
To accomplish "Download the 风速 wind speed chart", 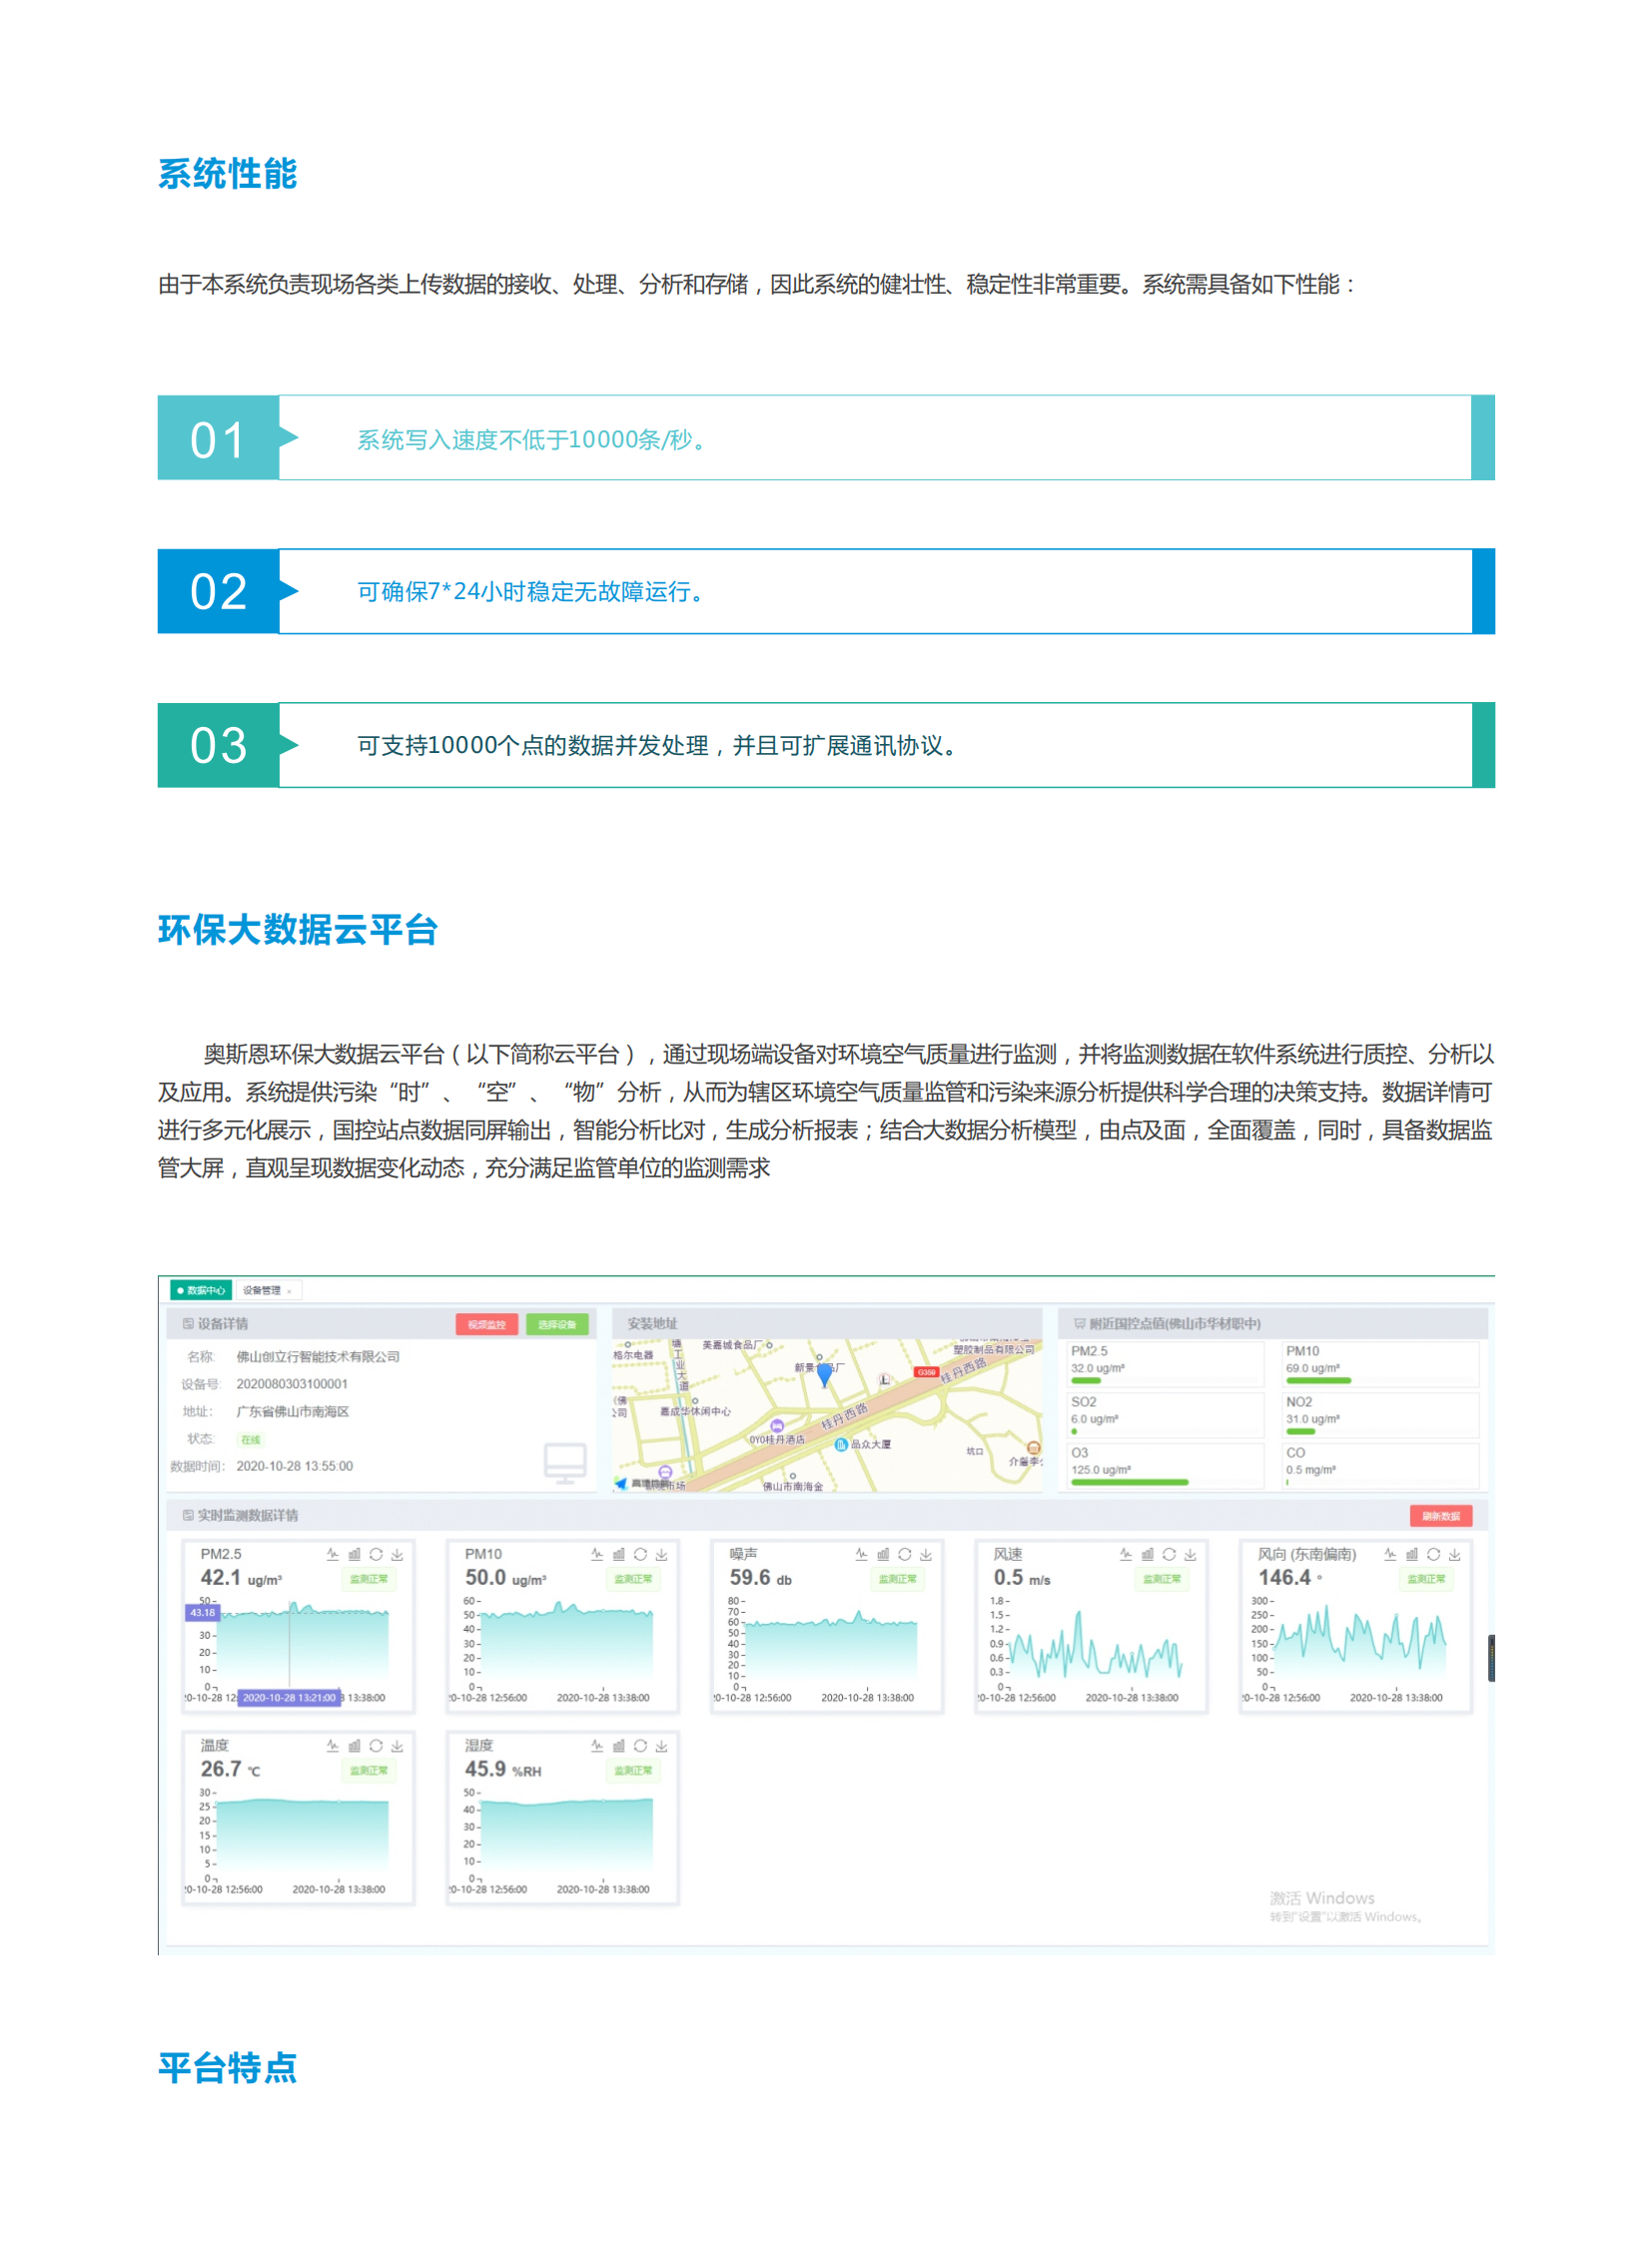I will point(1190,1553).
